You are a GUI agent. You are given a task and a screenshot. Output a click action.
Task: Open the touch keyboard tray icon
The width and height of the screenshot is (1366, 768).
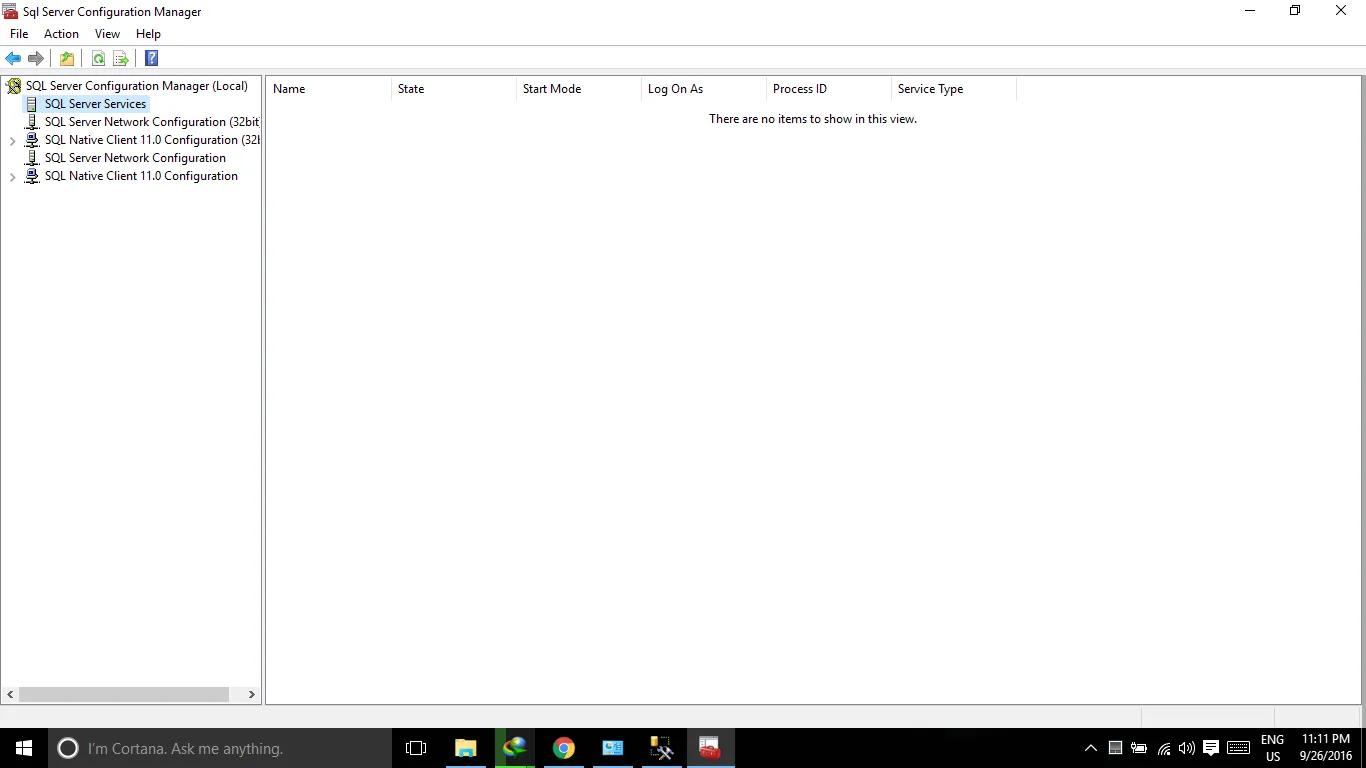click(x=1238, y=748)
